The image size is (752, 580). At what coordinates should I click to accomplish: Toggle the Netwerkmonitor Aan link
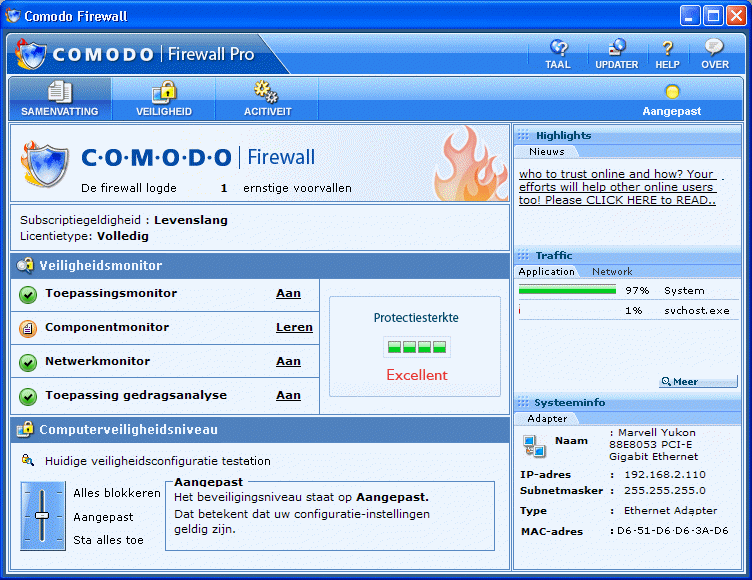[x=288, y=361]
